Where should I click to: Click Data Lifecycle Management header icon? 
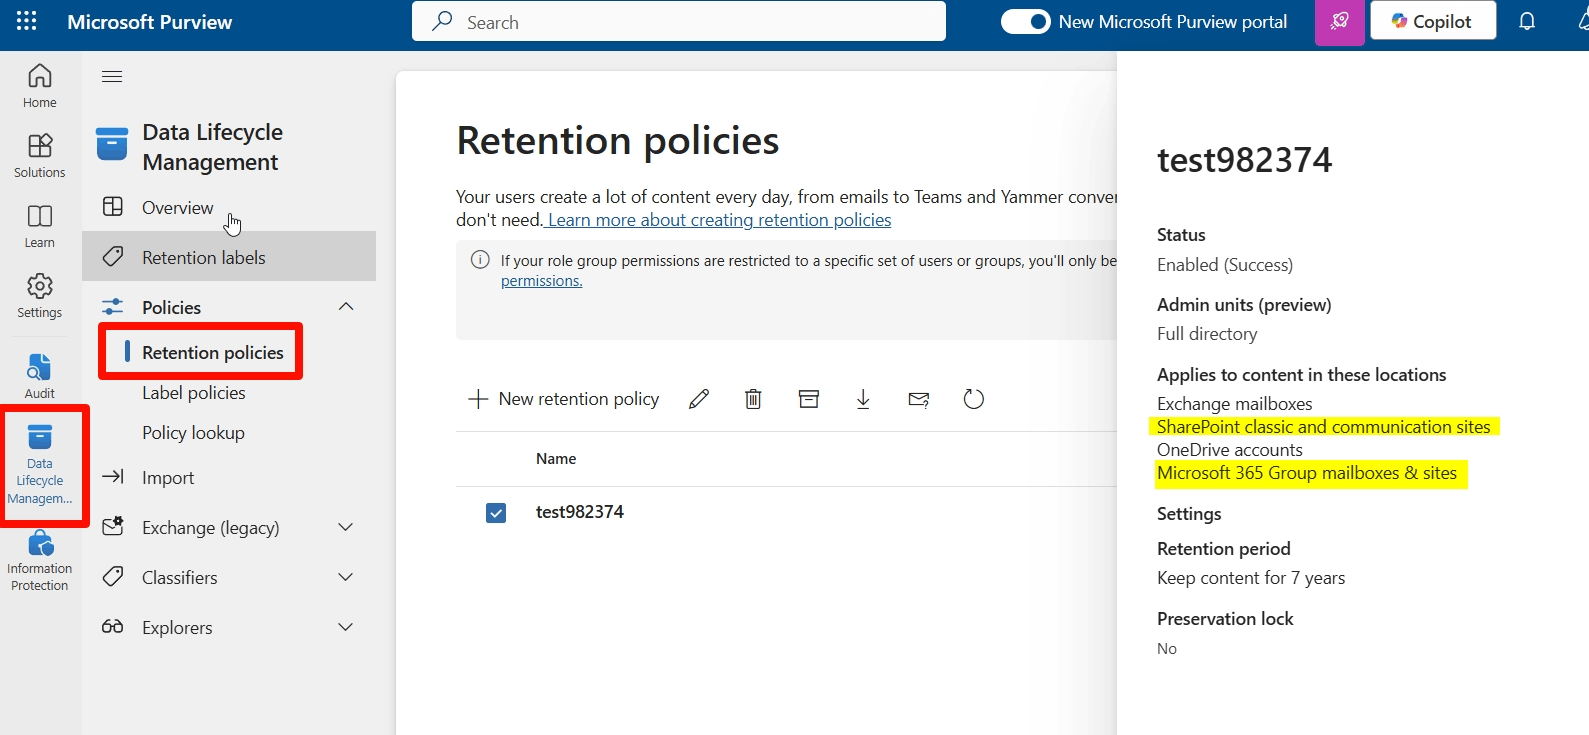(112, 144)
